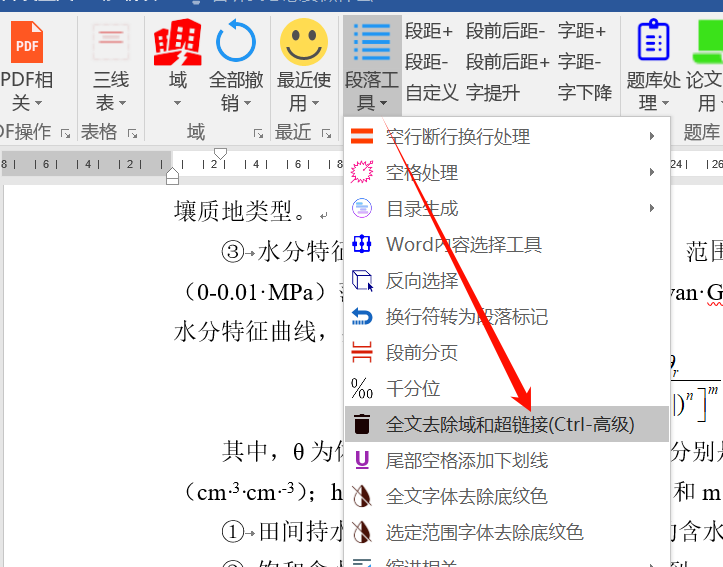This screenshot has width=723, height=567.
Task: Click the 全文字体去除底纹色 menu item
Action: point(506,496)
